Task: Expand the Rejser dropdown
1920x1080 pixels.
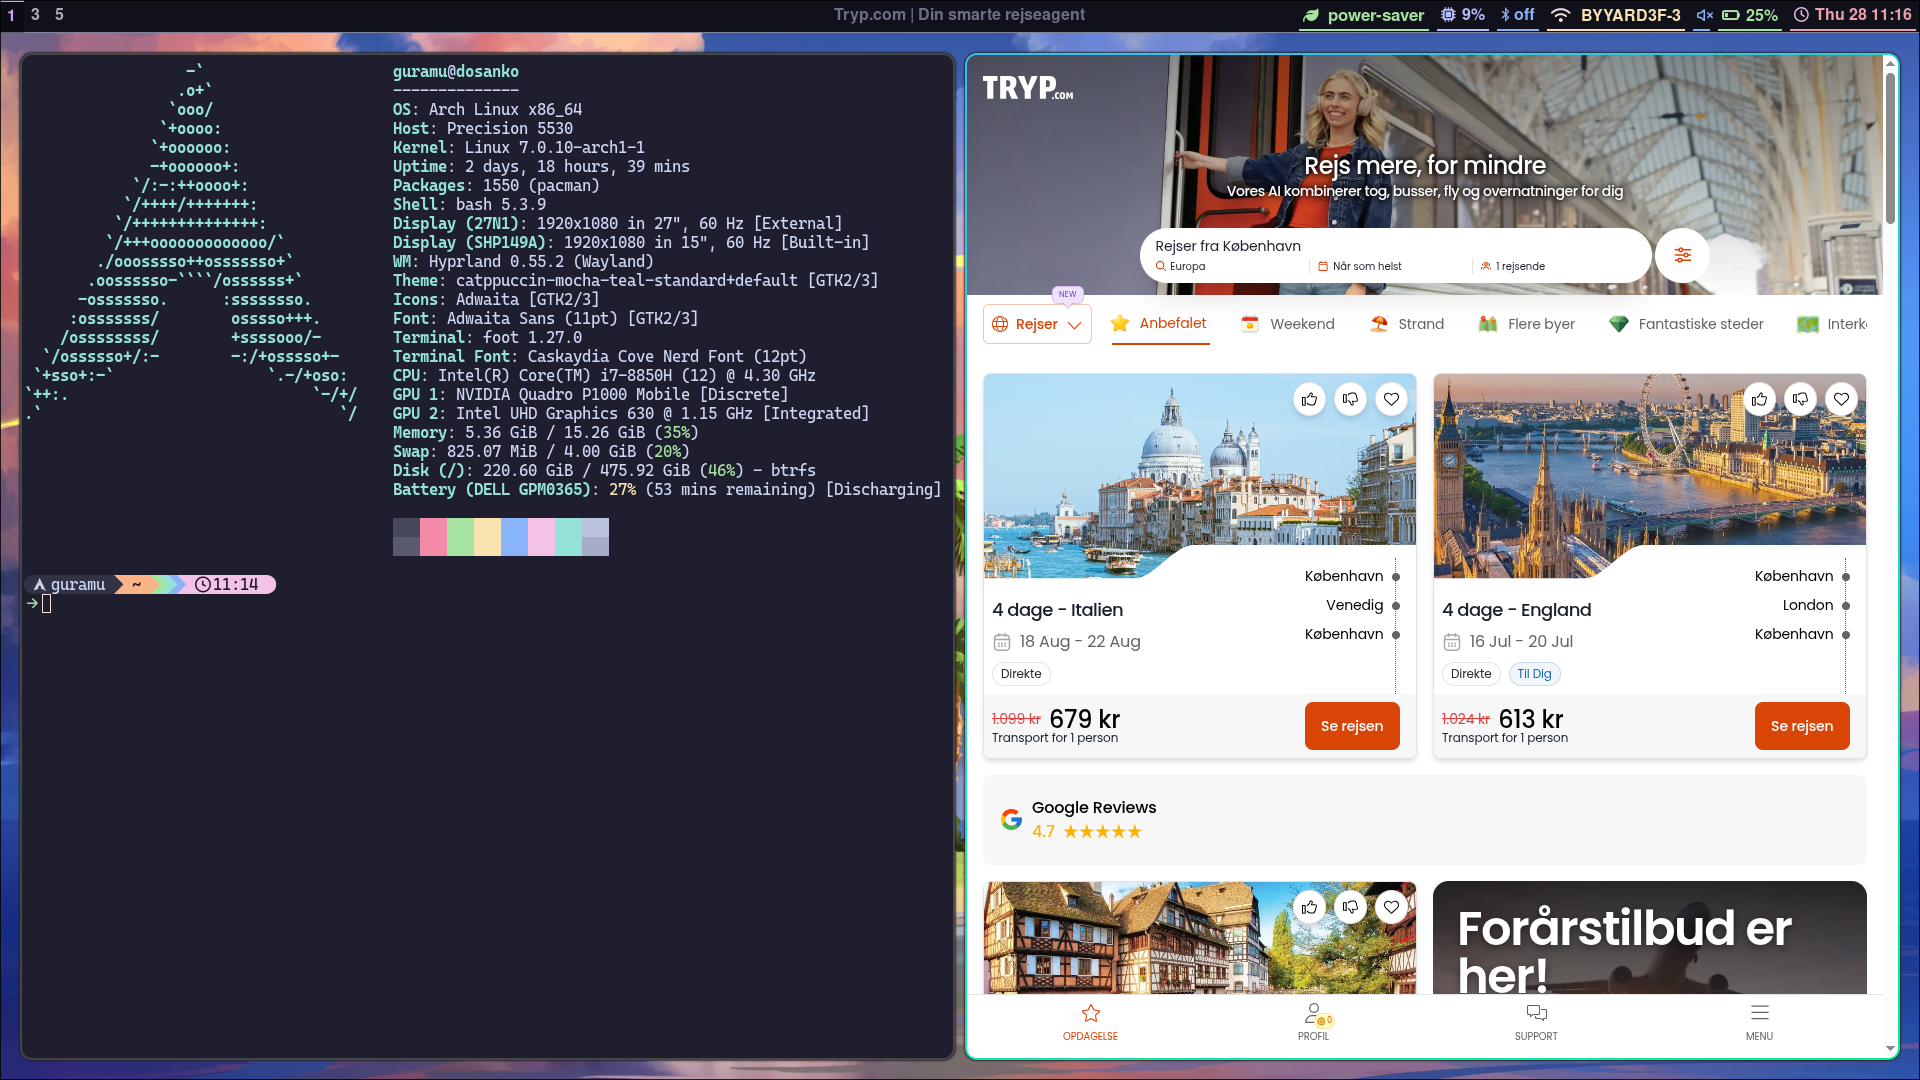Action: [x=1037, y=324]
